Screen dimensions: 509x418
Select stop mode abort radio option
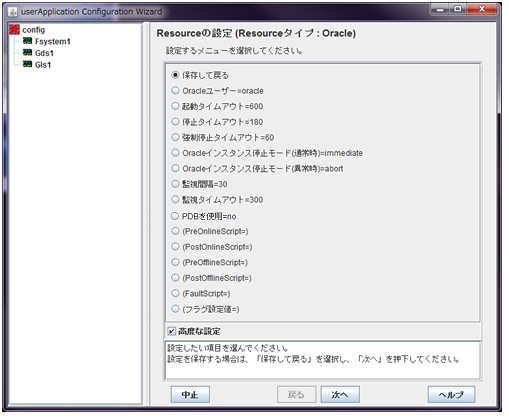coord(175,168)
